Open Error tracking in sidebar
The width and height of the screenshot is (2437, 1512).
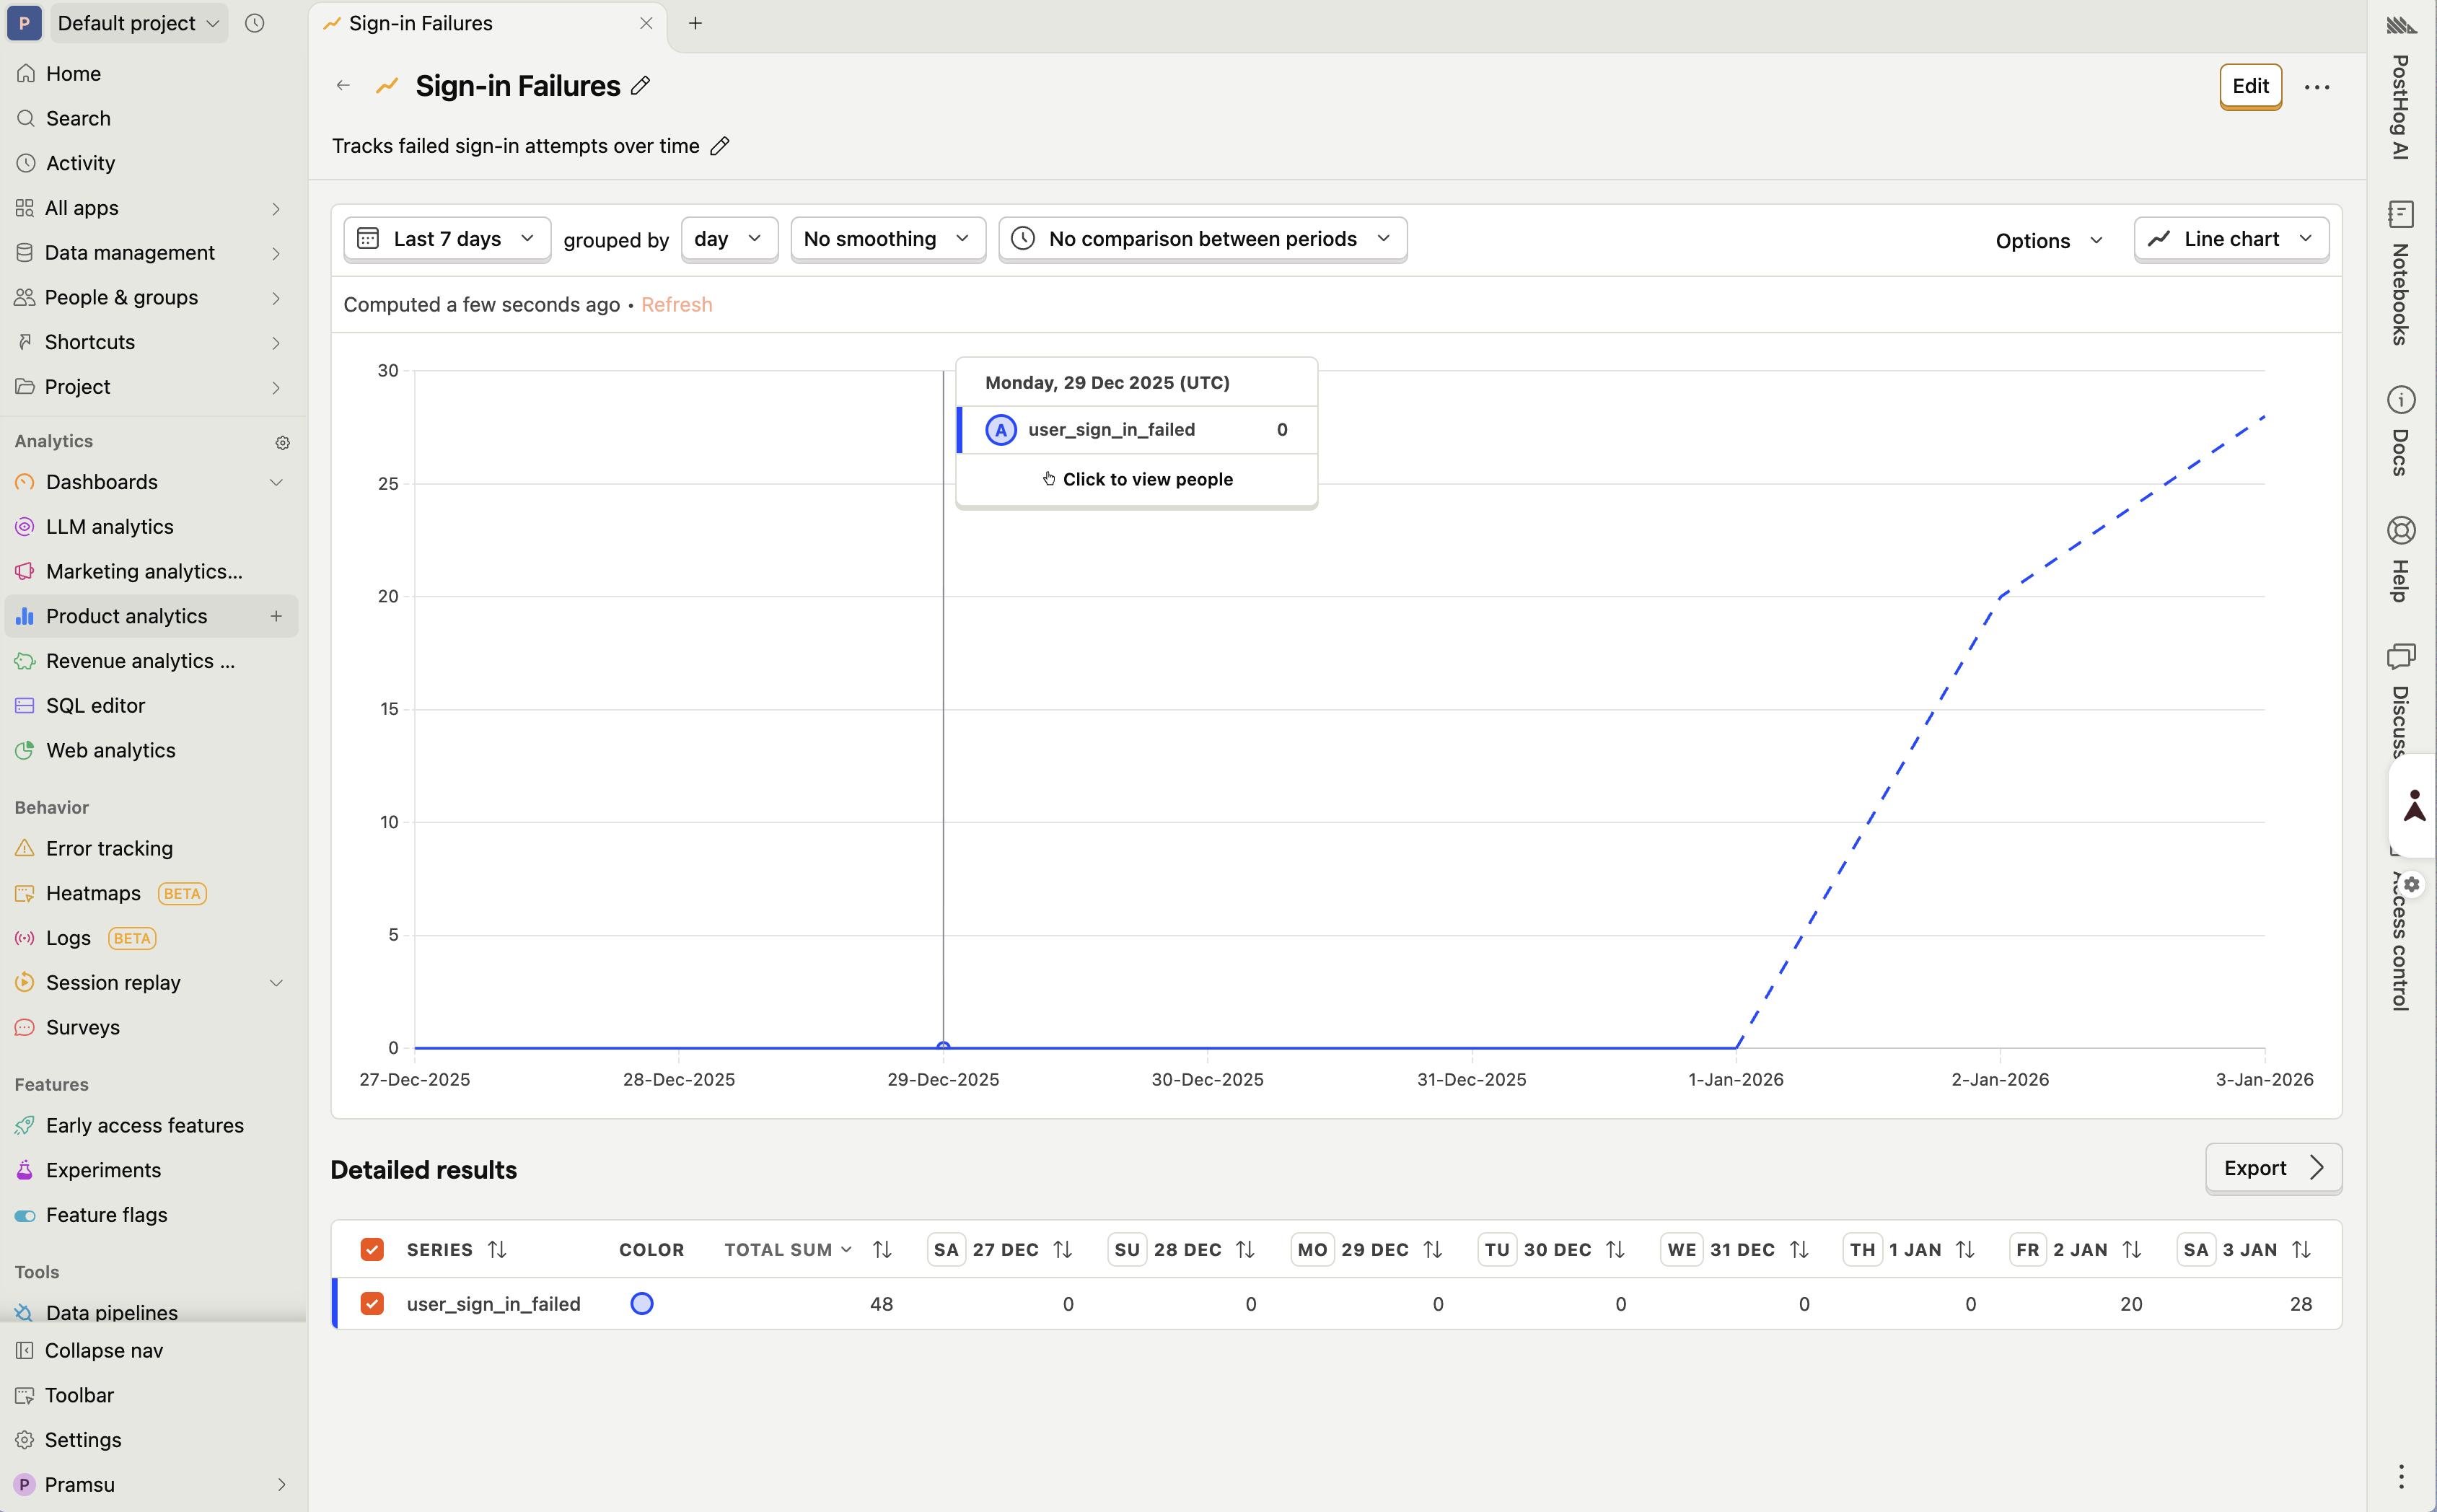(109, 848)
